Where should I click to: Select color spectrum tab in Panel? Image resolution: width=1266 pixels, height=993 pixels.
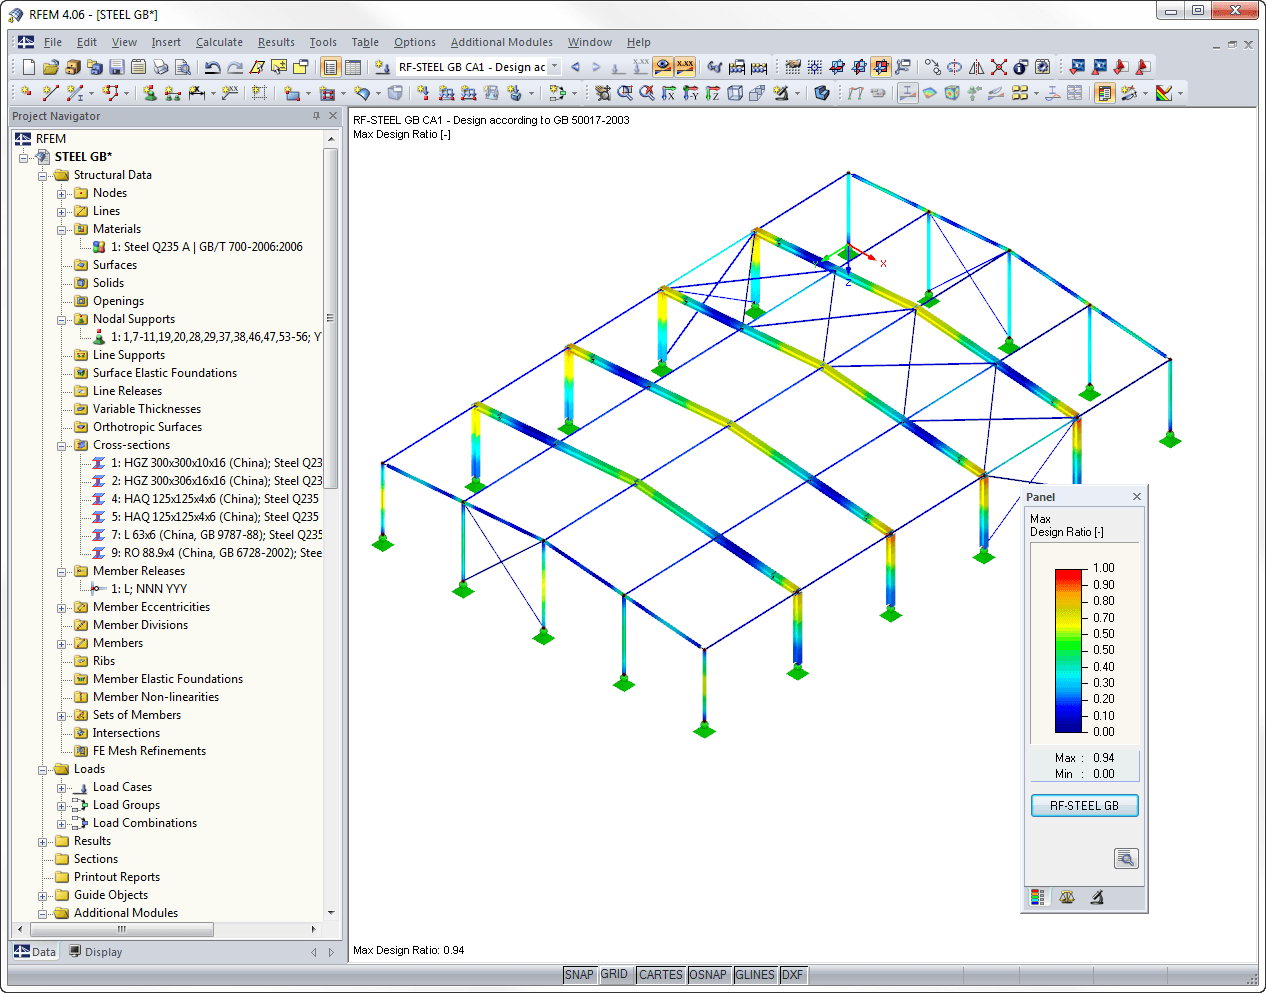click(1038, 897)
